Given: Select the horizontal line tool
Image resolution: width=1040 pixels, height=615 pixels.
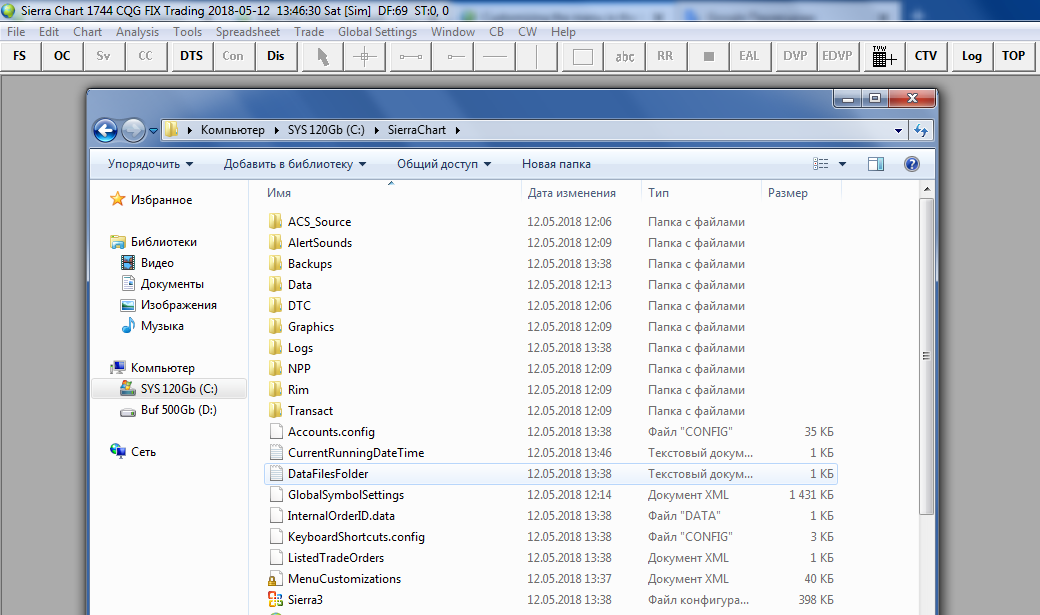Looking at the screenshot, I should coord(495,56).
